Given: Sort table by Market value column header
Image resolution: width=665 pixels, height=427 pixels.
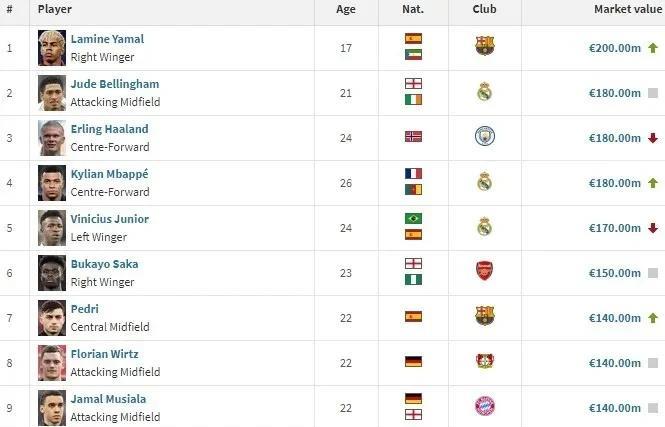Looking at the screenshot, I should click(628, 9).
